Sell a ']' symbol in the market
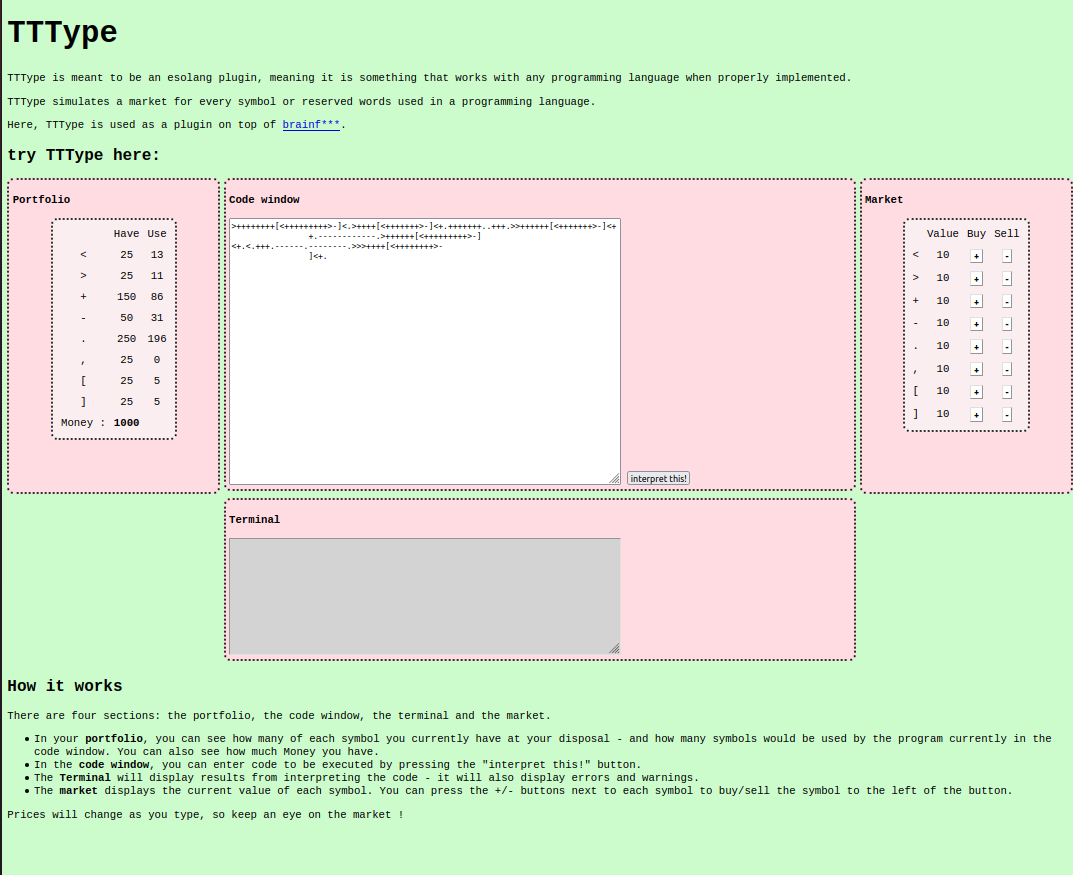Viewport: 1073px width, 875px height. point(1006,415)
